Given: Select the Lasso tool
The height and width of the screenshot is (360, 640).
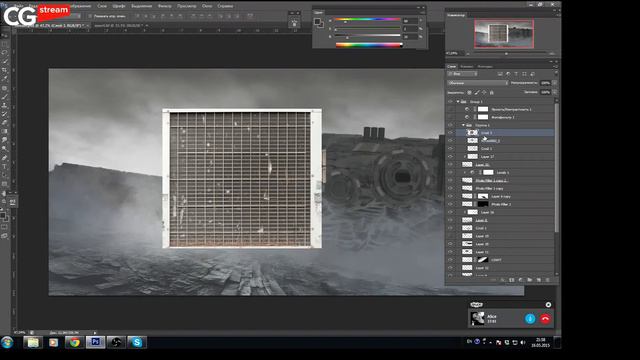Looking at the screenshot, I should (x=5, y=53).
